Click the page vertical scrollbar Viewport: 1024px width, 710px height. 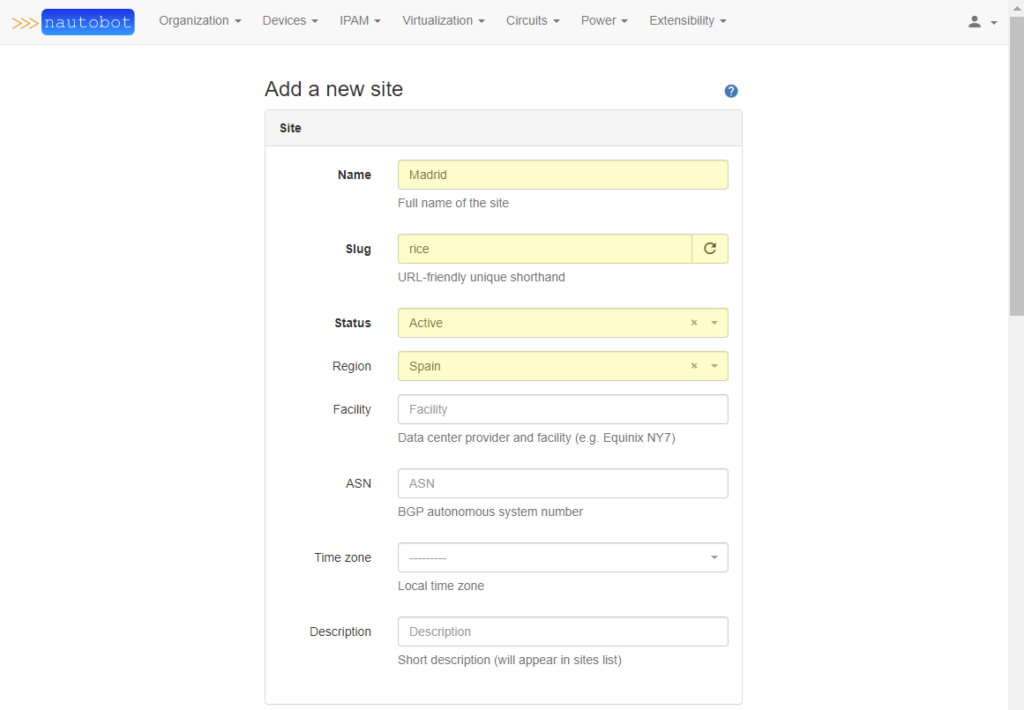(1017, 167)
